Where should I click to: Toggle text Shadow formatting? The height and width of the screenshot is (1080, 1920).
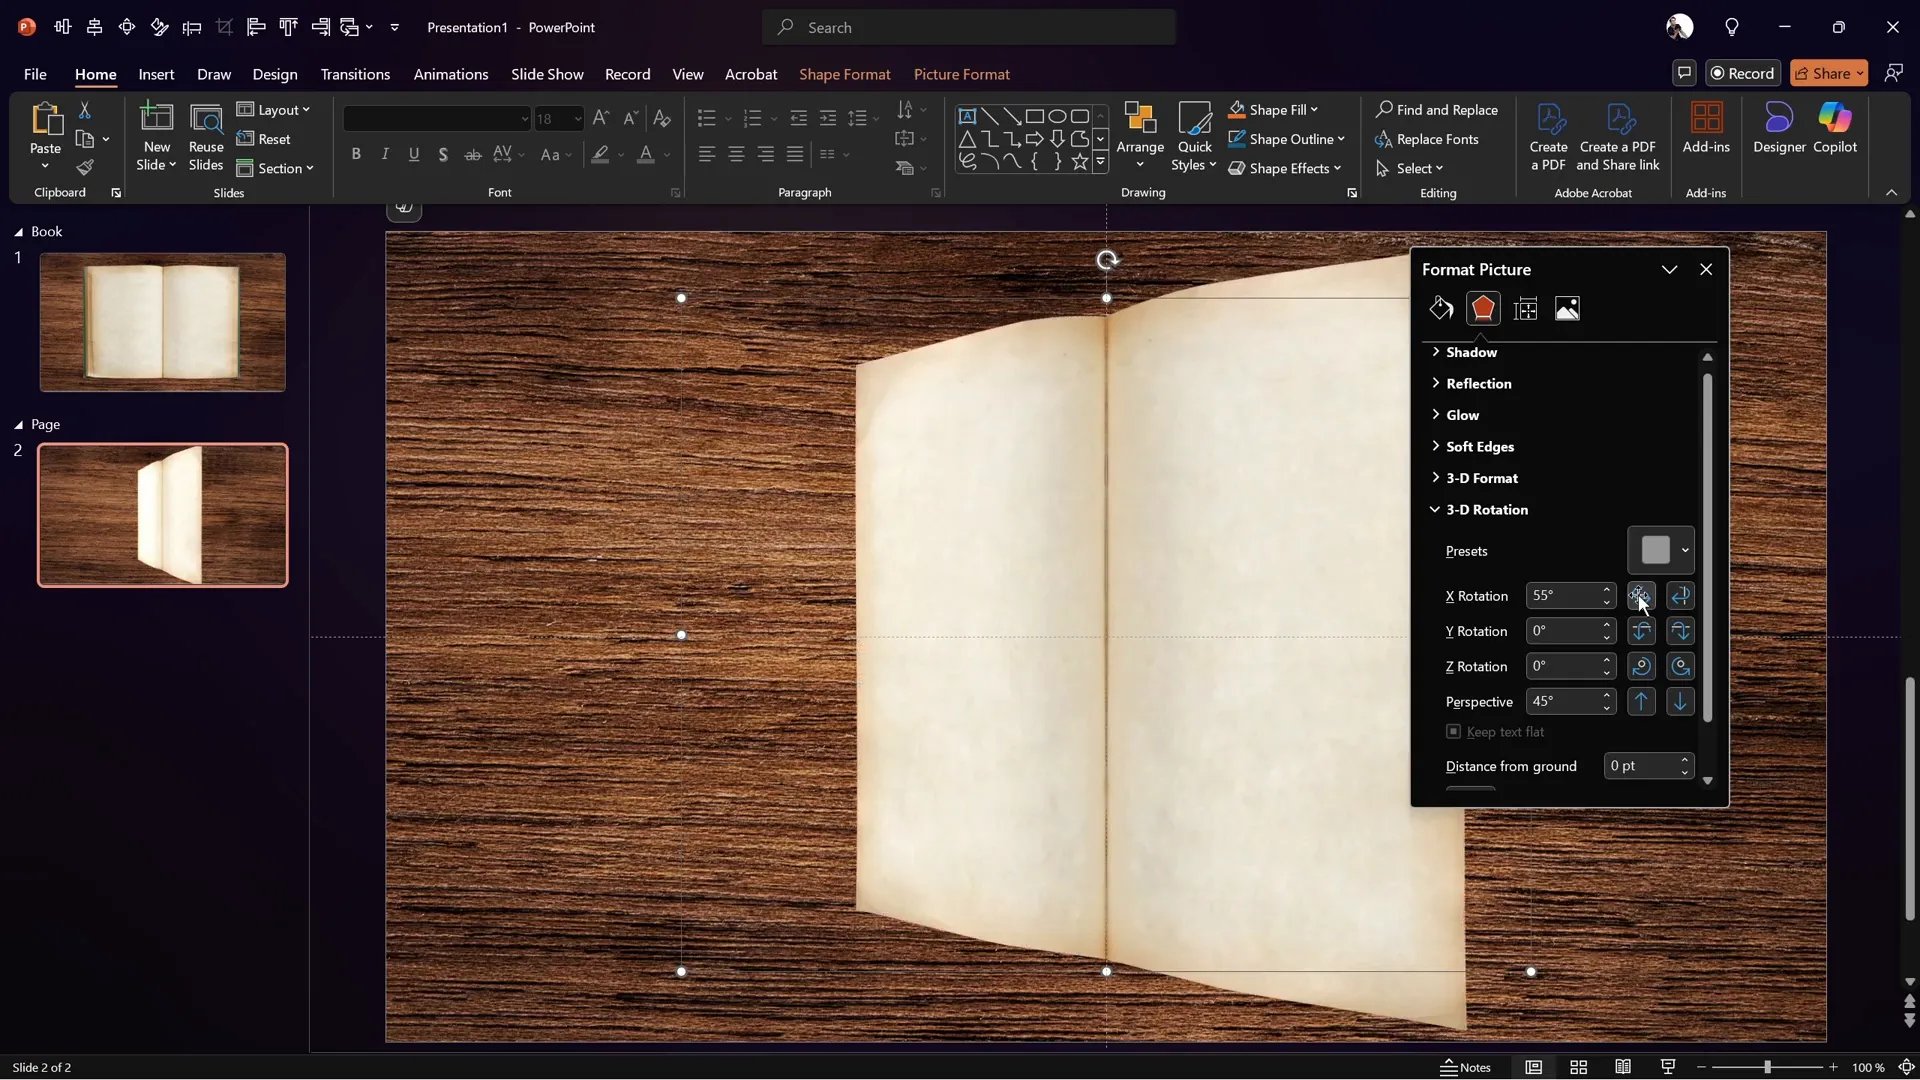(443, 154)
